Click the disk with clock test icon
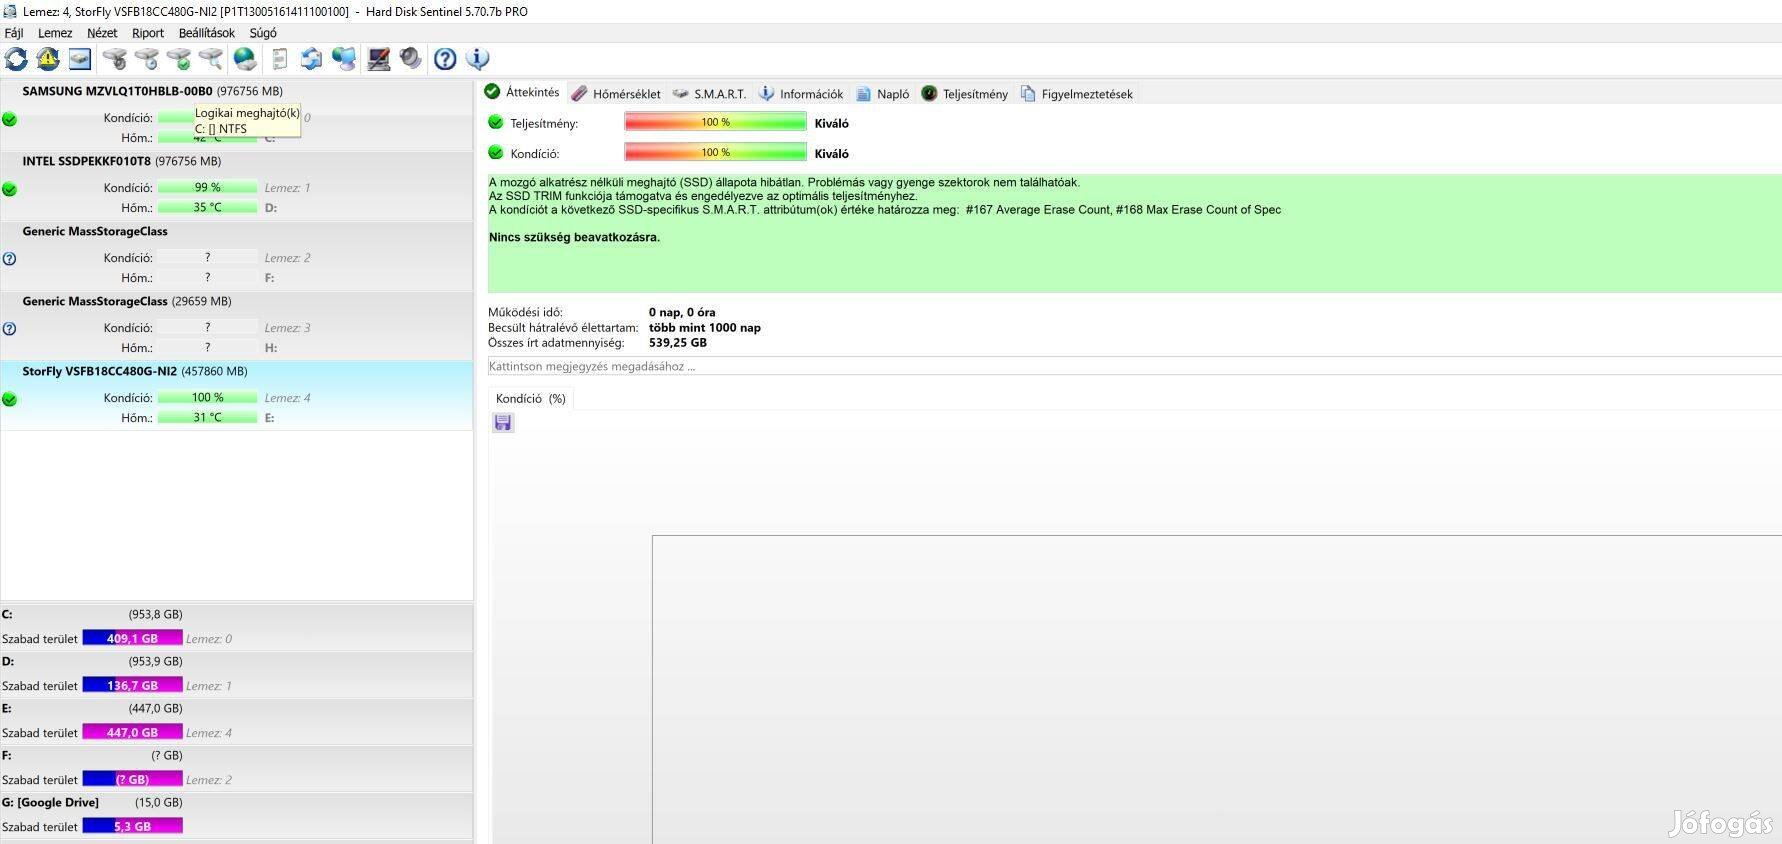1782x844 pixels. [x=147, y=59]
